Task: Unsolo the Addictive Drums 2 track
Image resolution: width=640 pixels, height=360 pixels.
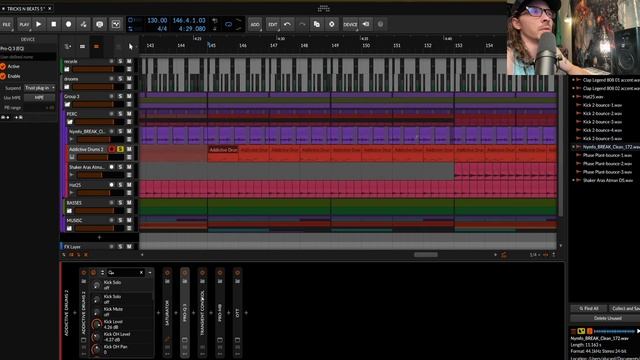Action: [120, 149]
